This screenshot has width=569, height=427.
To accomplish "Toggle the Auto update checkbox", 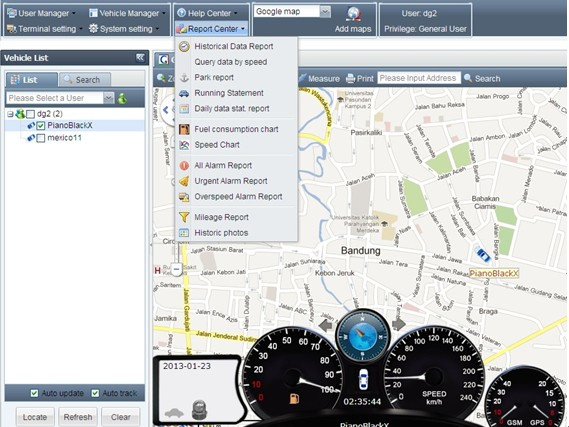I will [x=34, y=393].
